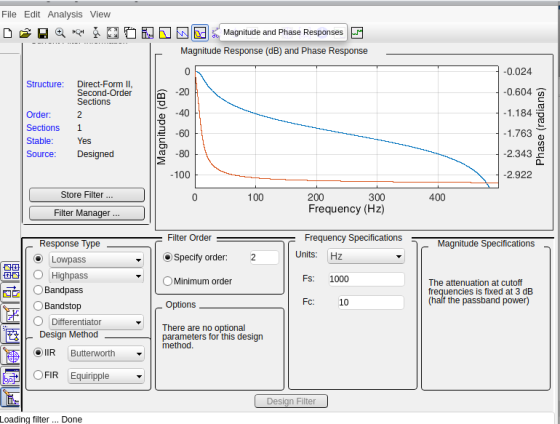Show Magnitude Response analysis icon
The height and width of the screenshot is (424, 560).
click(x=165, y=33)
